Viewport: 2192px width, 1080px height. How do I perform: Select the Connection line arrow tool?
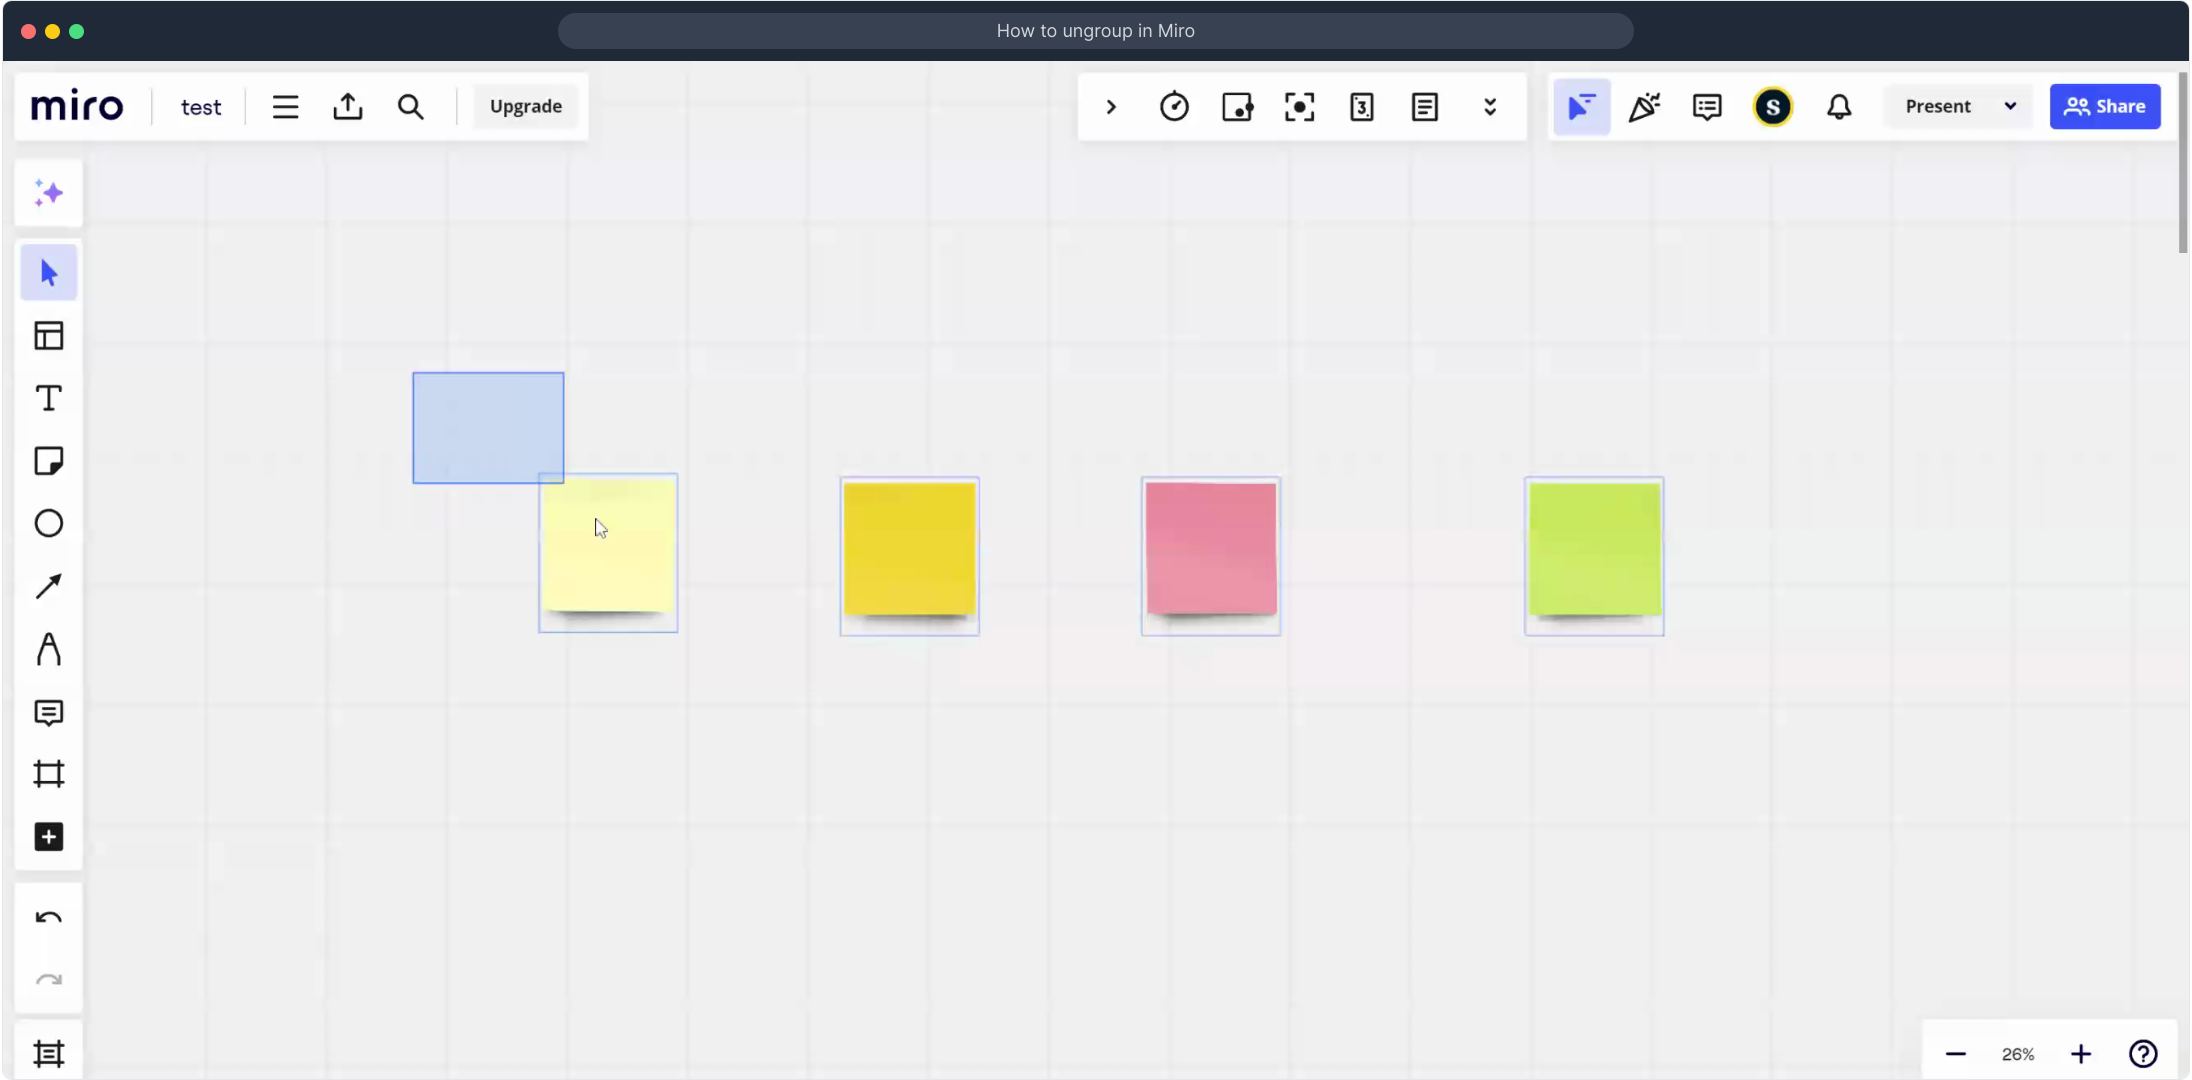(x=48, y=586)
